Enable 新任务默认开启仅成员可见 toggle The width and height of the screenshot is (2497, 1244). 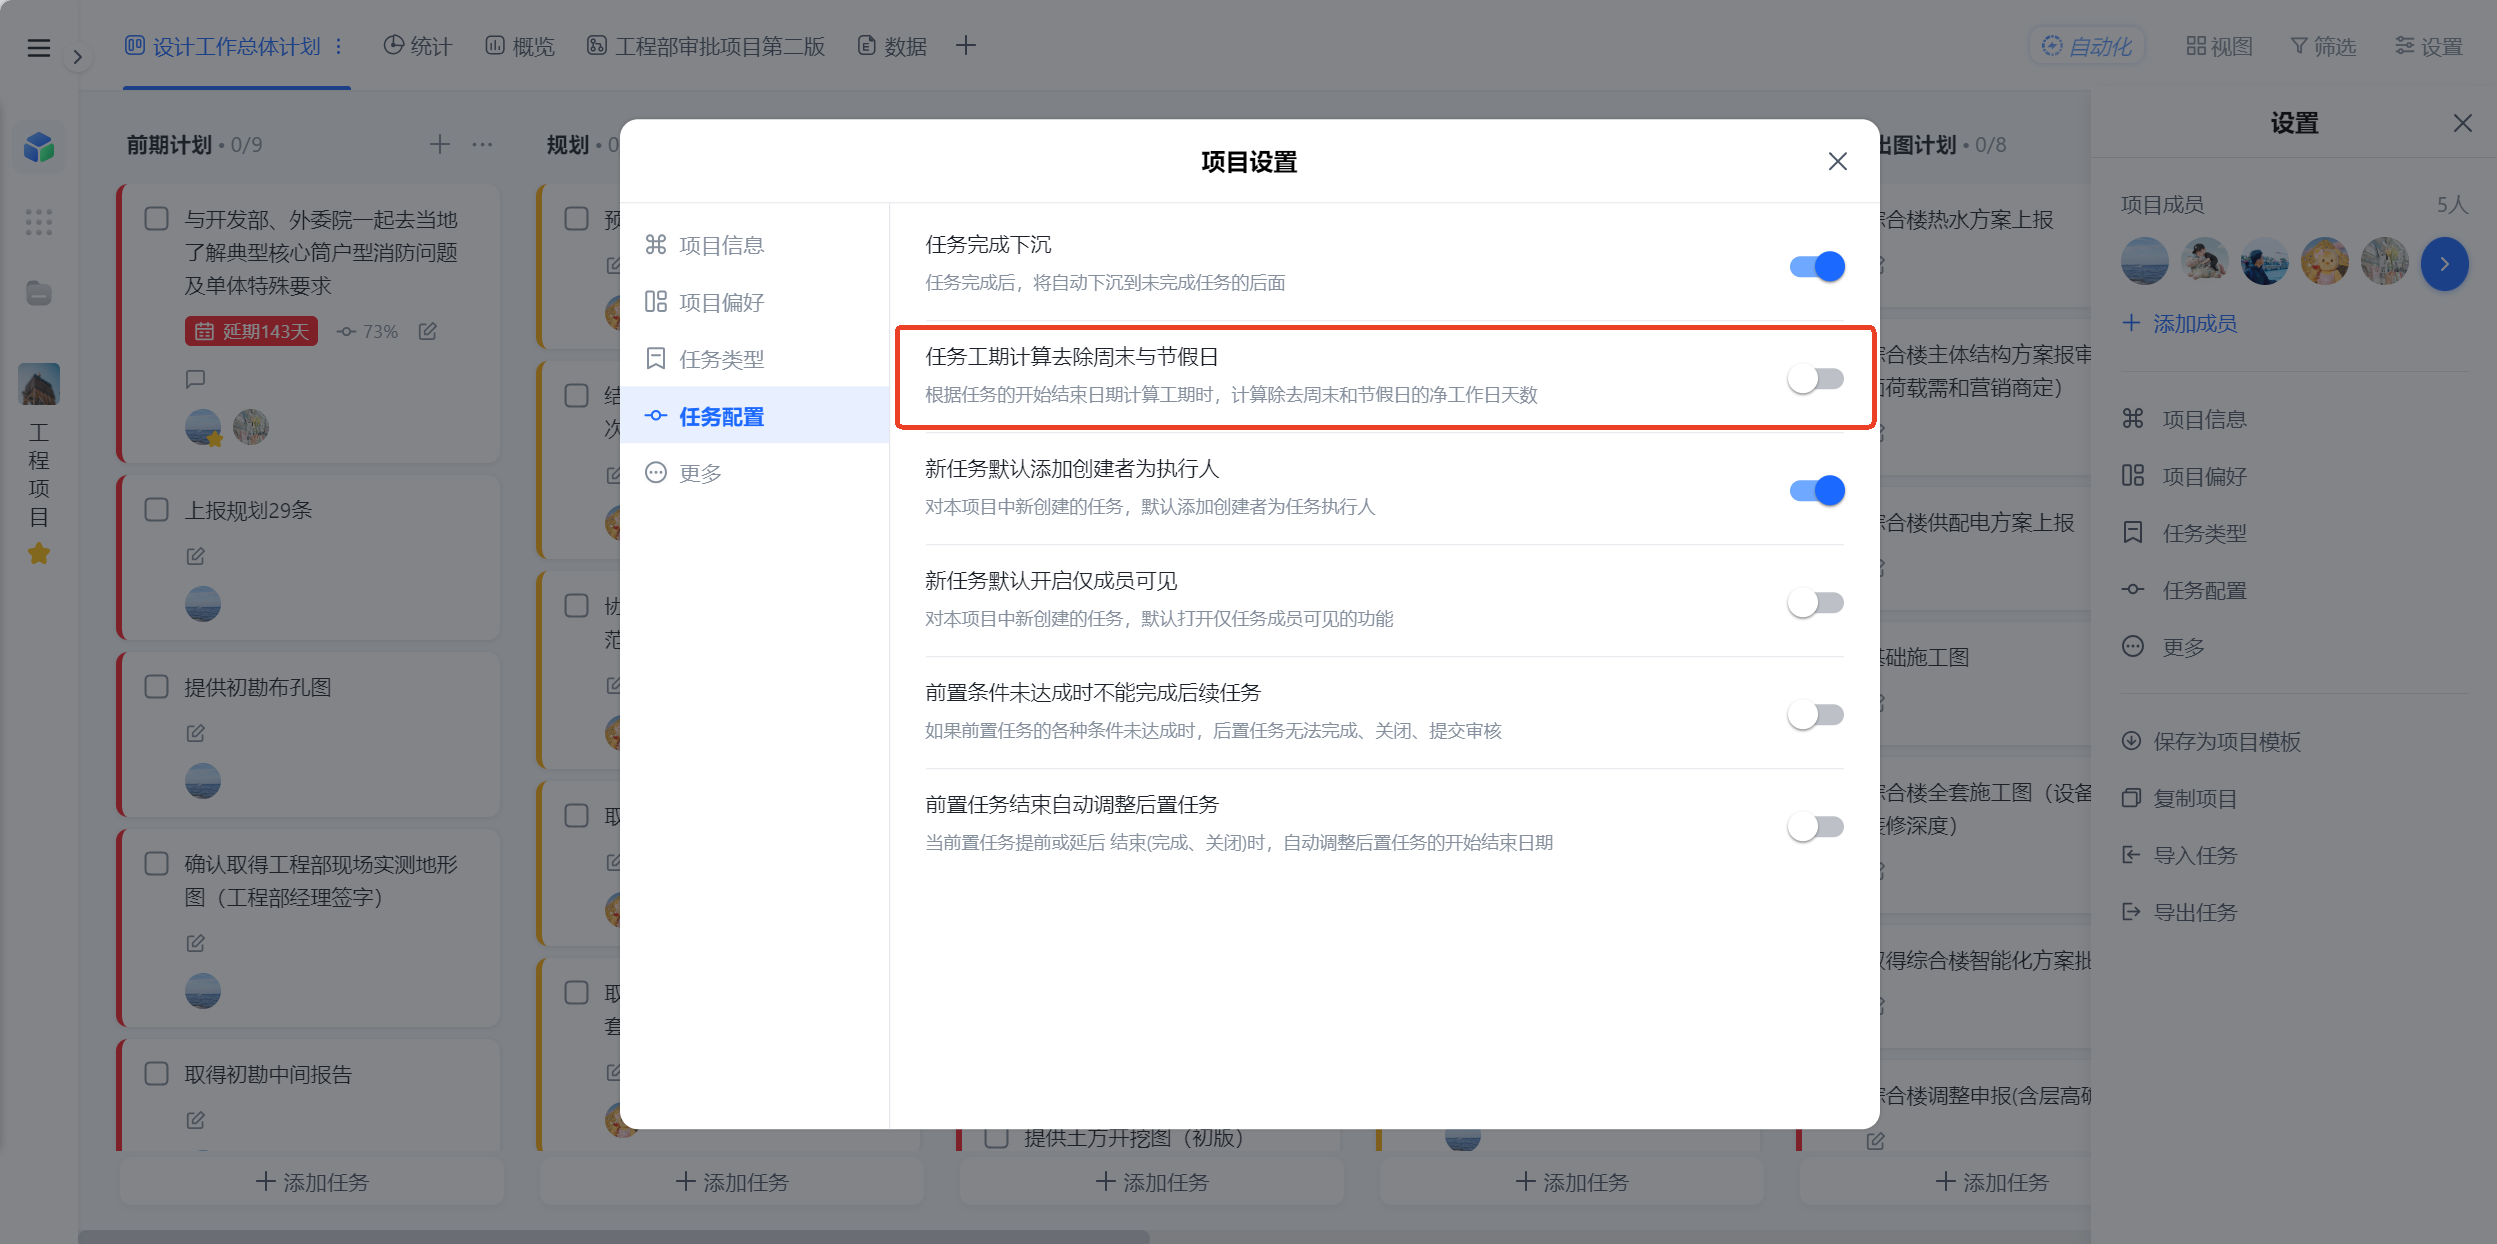1816,602
